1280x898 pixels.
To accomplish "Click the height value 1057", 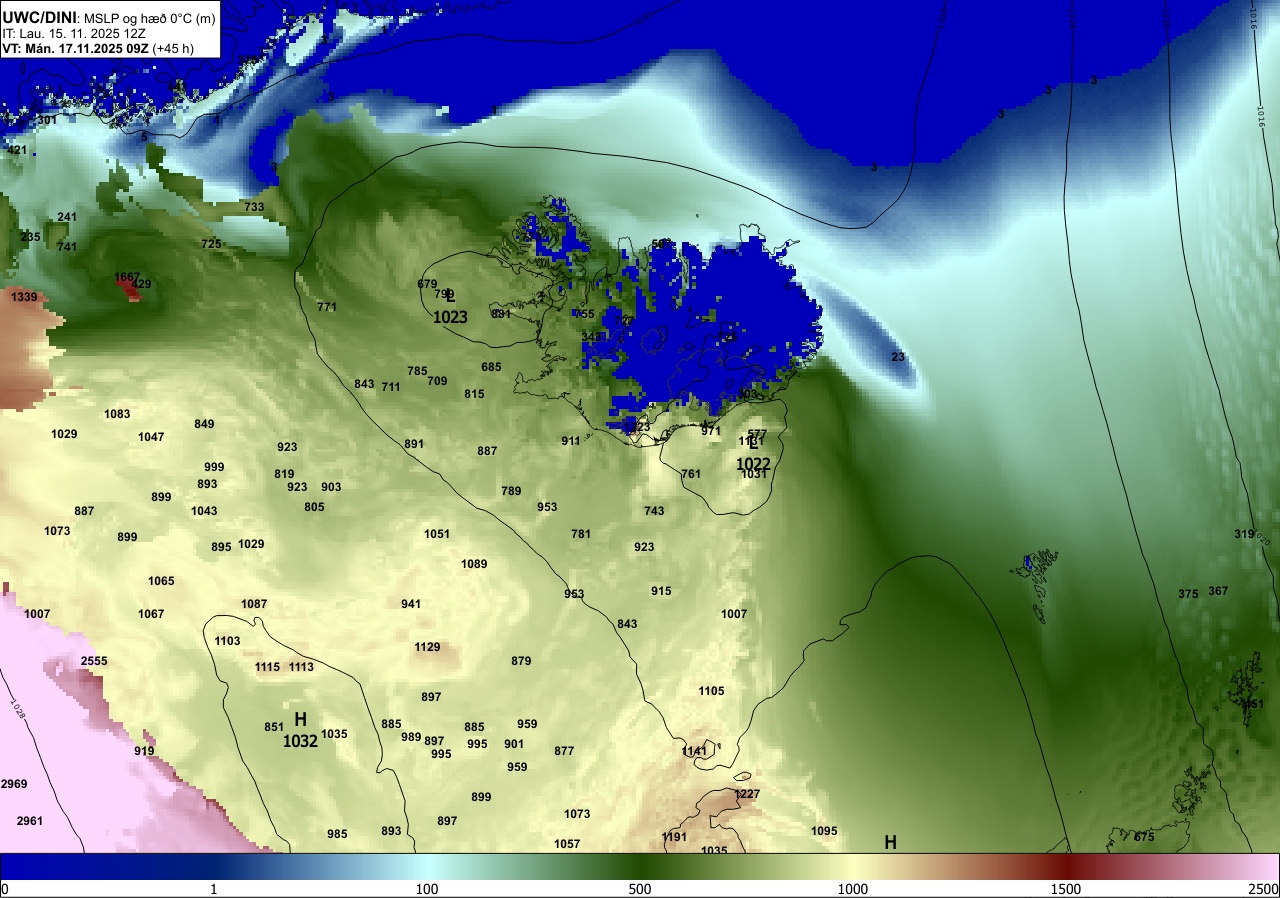I will (567, 844).
